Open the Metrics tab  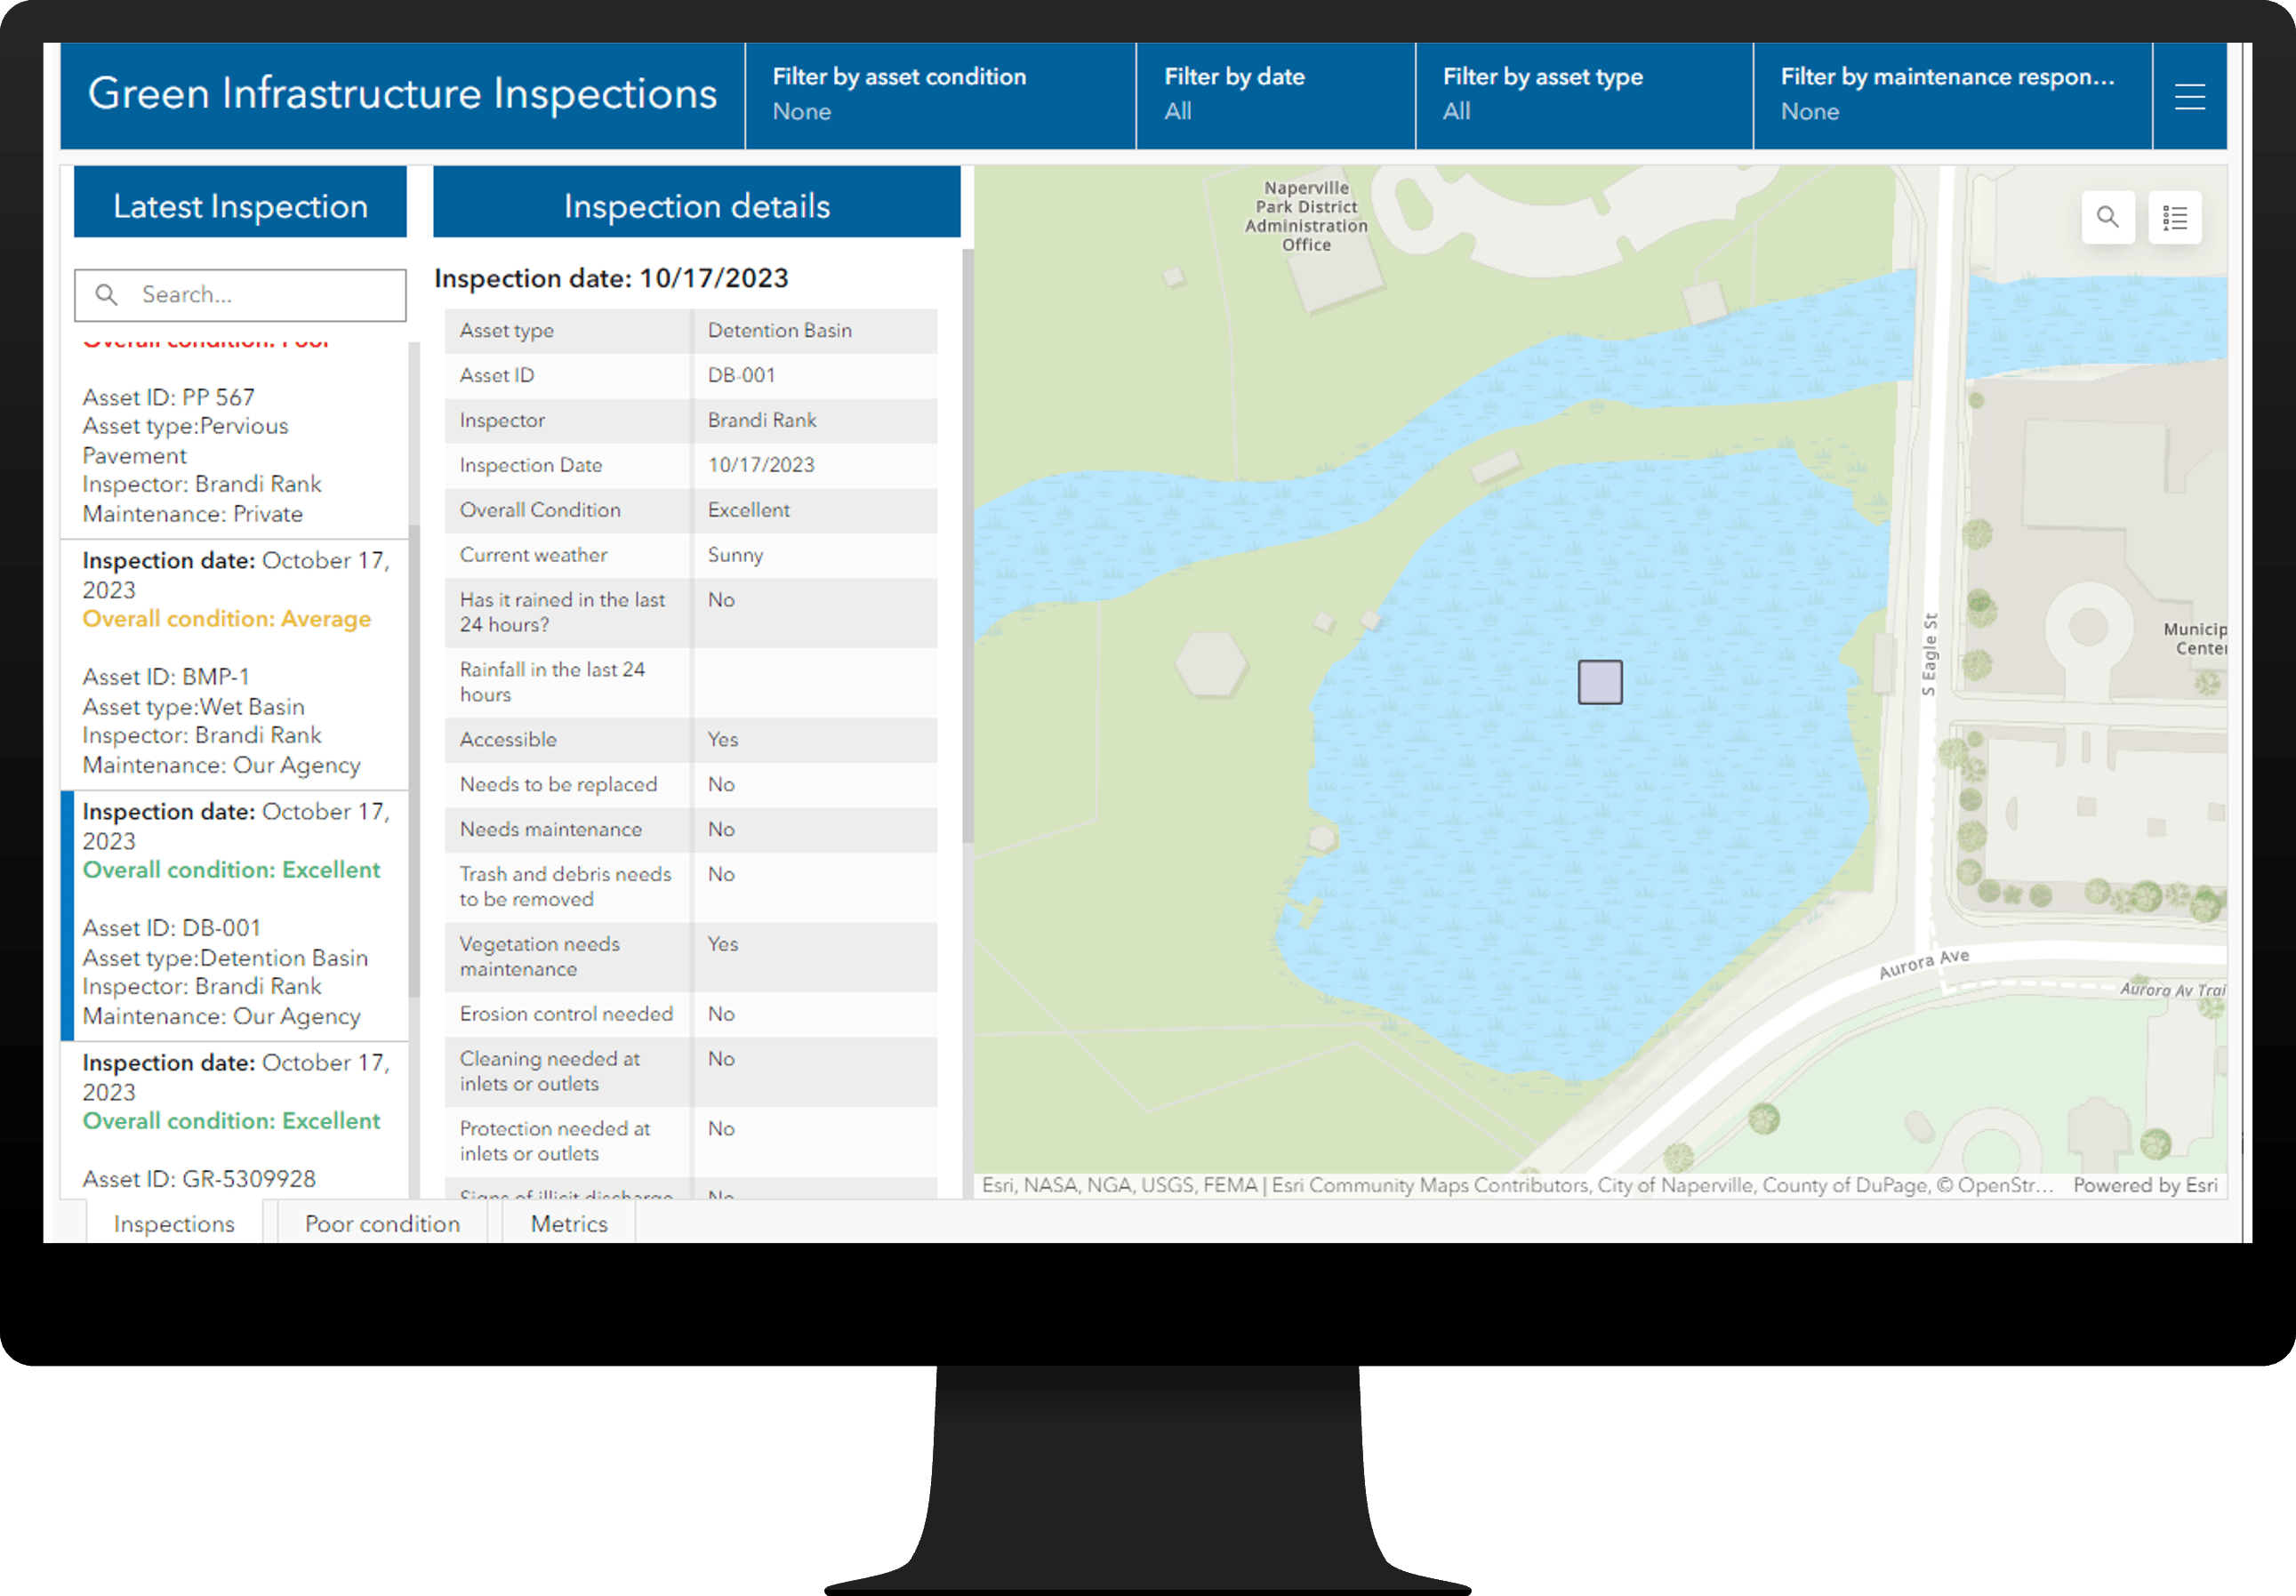(x=568, y=1223)
